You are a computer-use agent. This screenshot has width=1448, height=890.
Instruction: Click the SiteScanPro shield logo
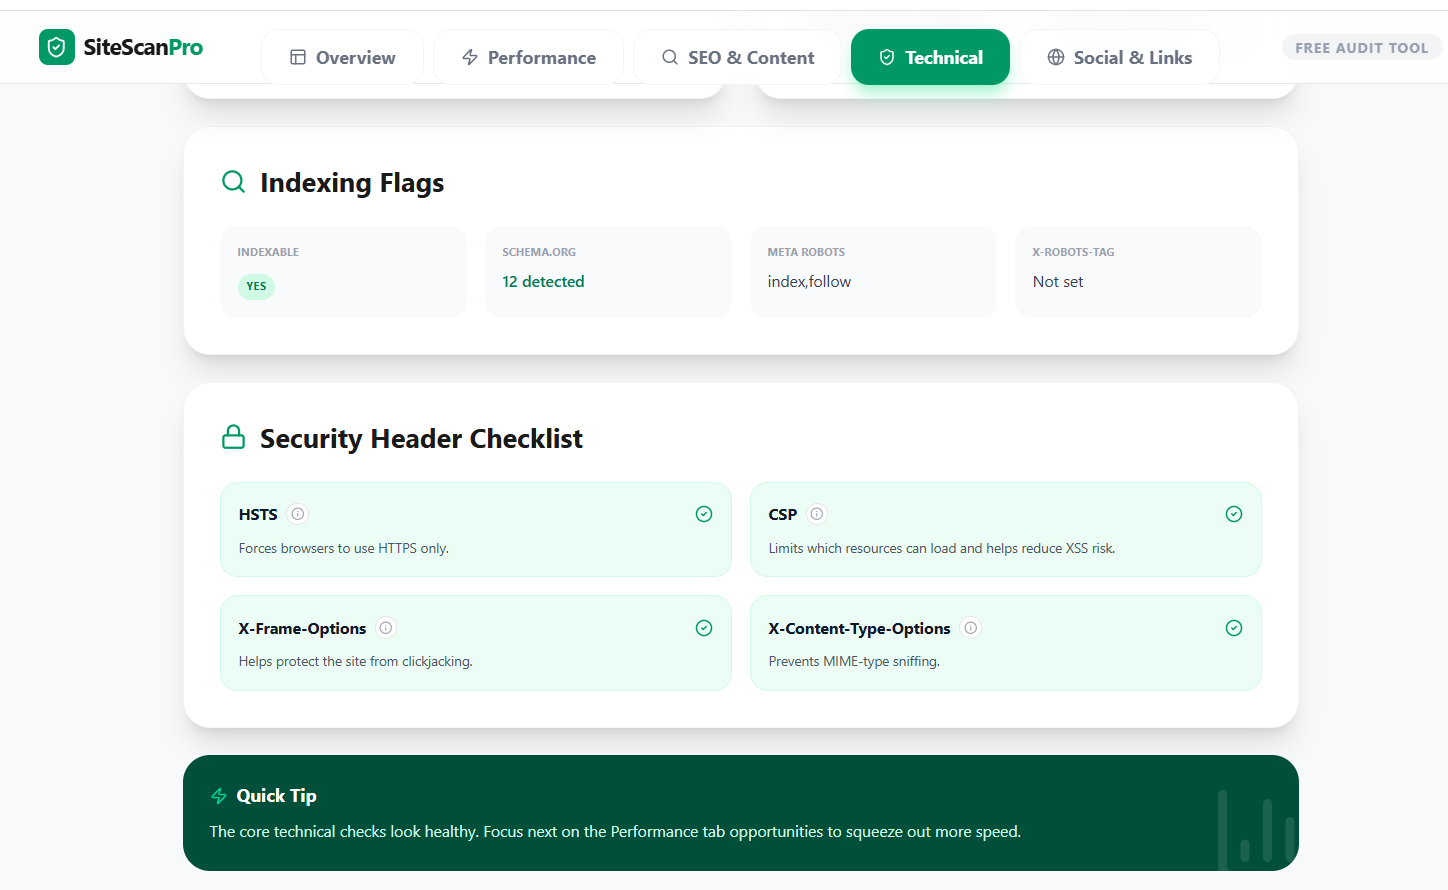(x=57, y=46)
